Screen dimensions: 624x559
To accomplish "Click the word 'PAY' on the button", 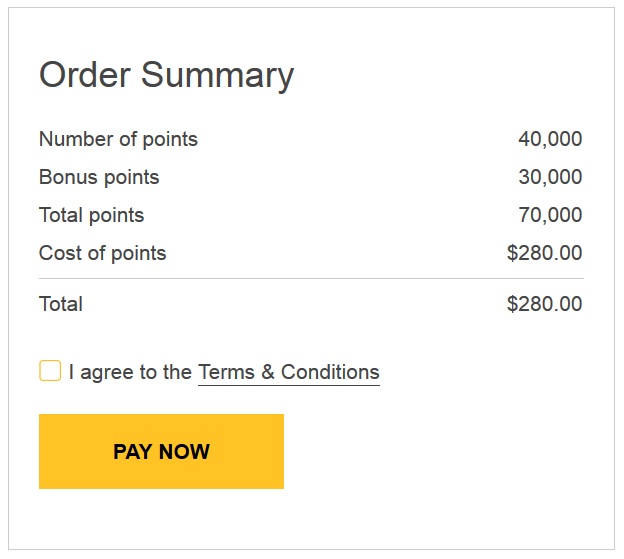I will point(132,451).
